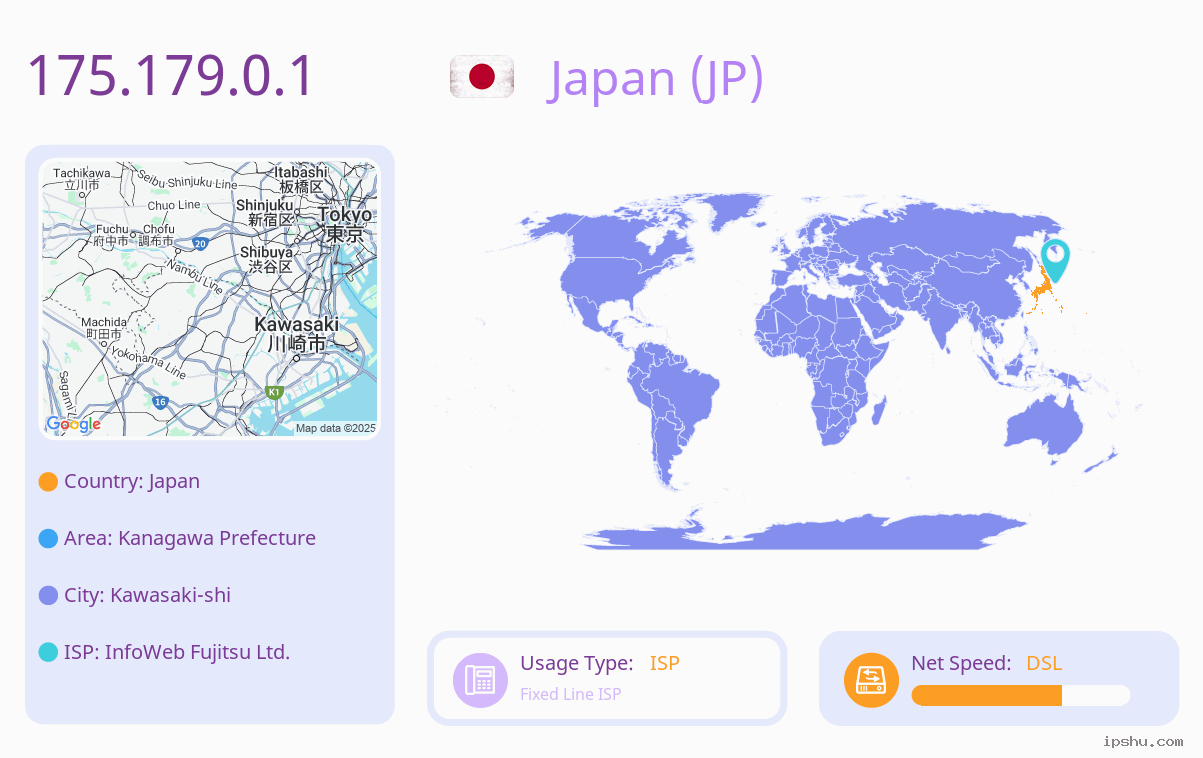Click the ISP: InfoWeb Fujitsu Ltd. text
This screenshot has height=758, width=1203.
tap(177, 652)
